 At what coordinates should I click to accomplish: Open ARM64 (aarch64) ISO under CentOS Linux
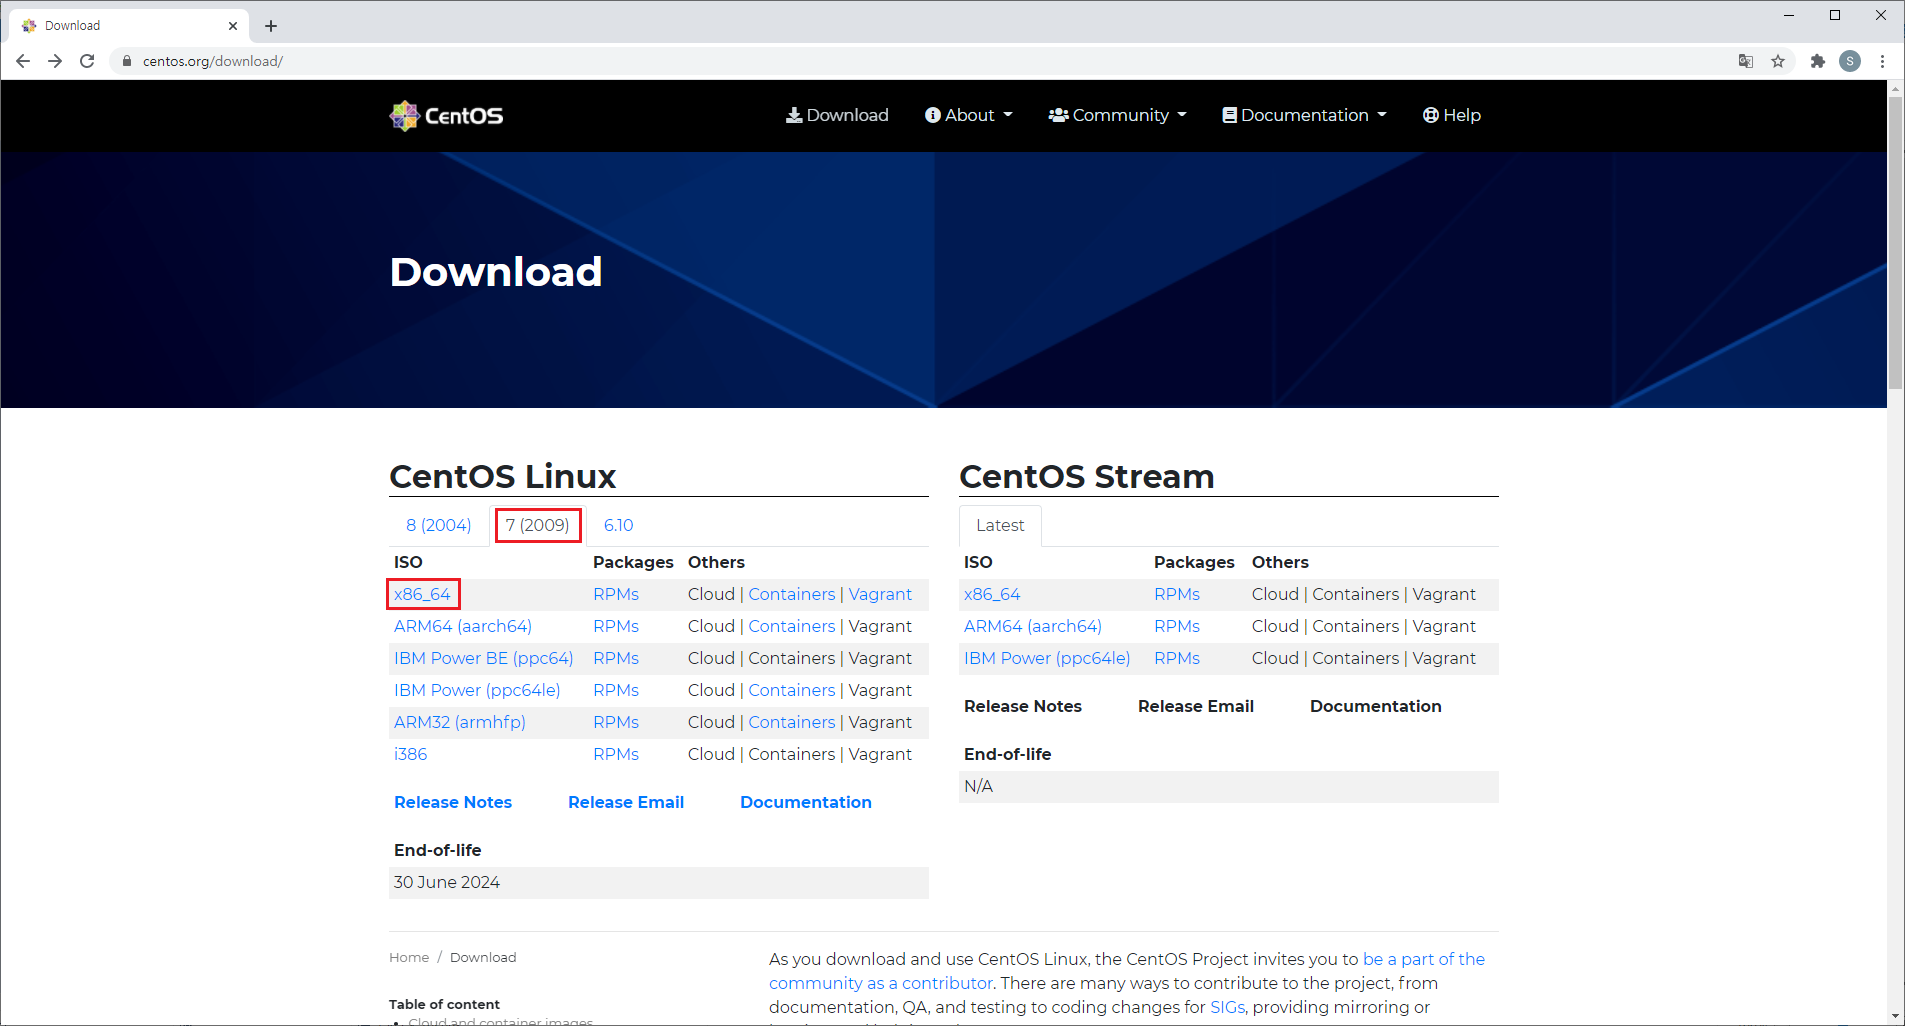coord(463,626)
